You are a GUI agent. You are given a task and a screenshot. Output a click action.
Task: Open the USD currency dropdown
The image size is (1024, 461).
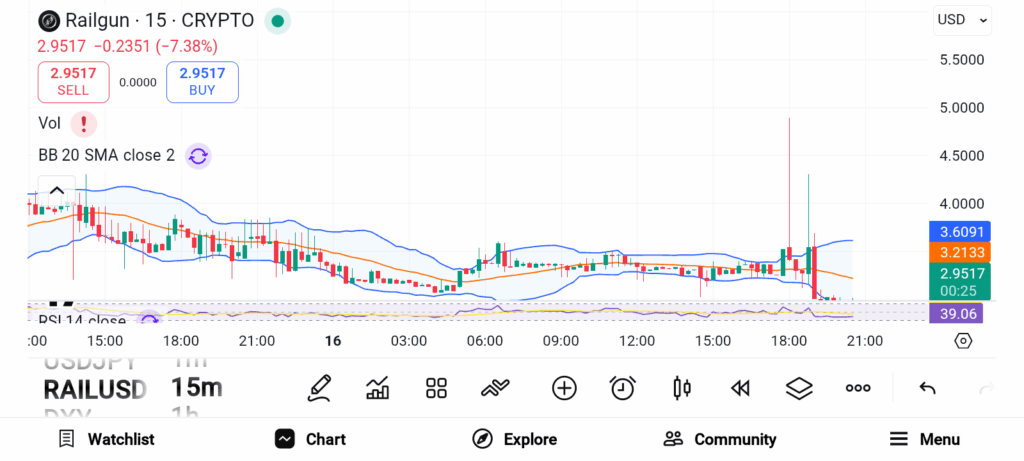963,19
